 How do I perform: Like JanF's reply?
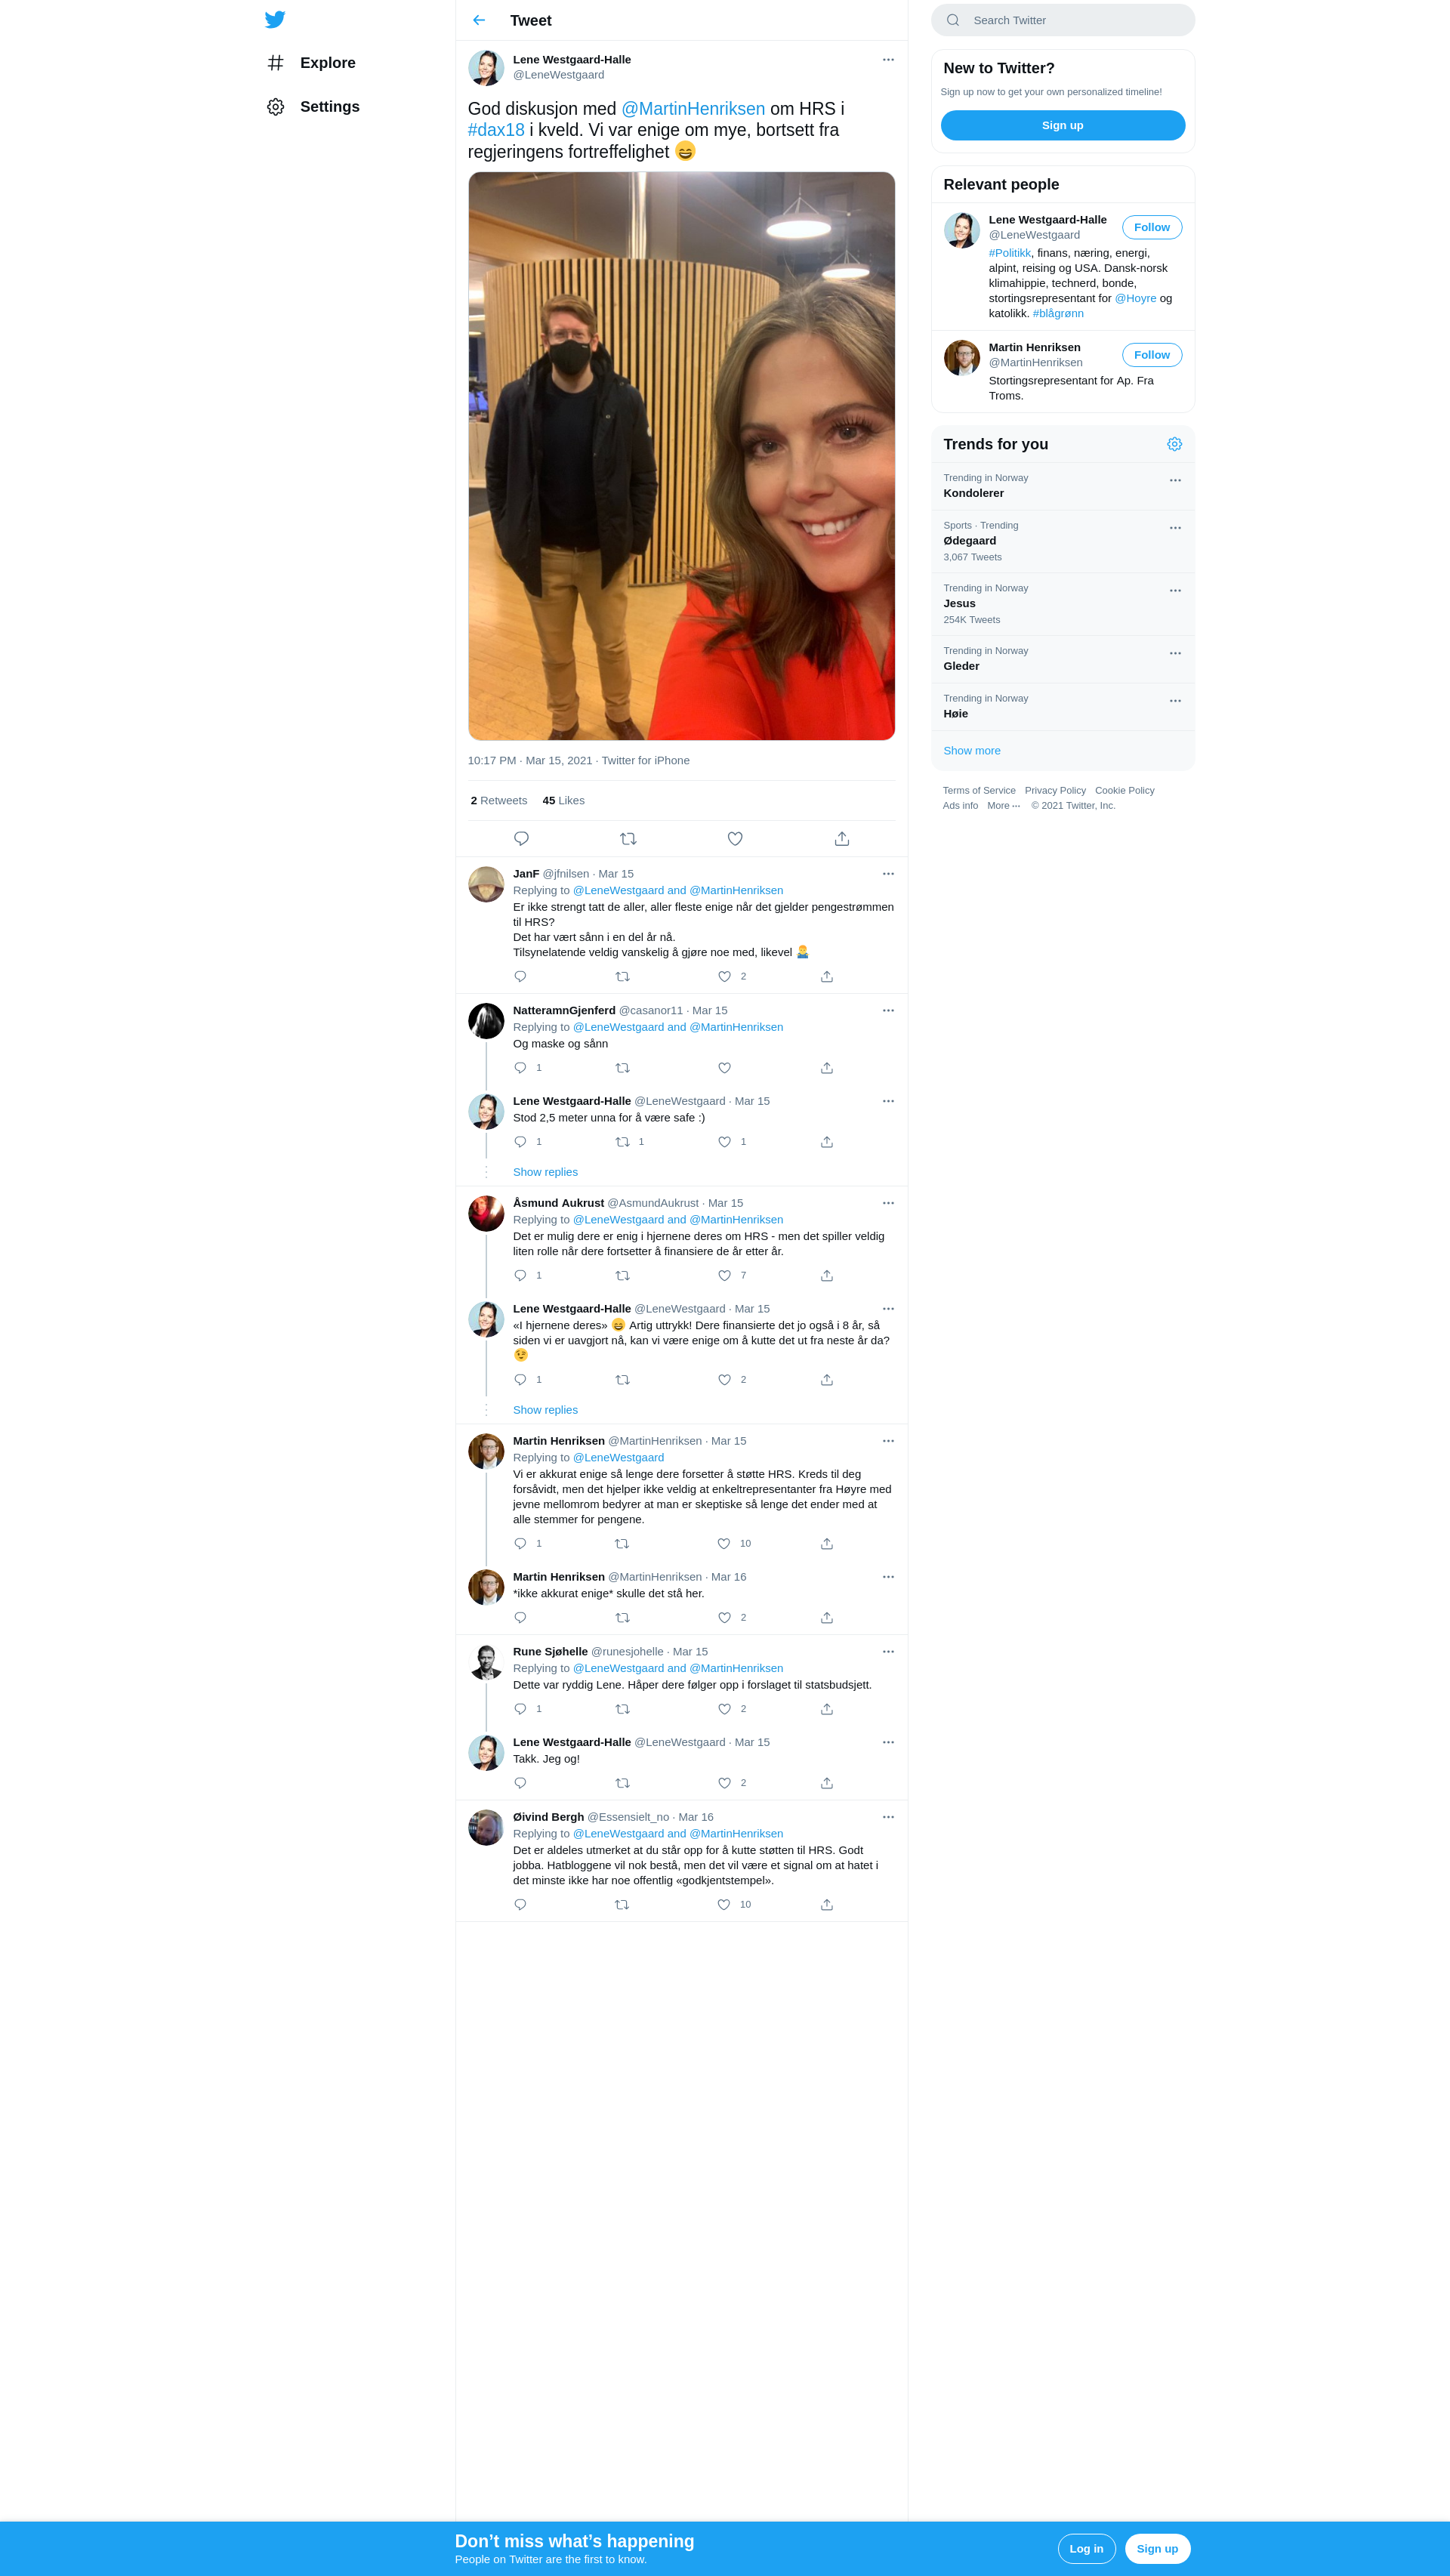click(724, 976)
